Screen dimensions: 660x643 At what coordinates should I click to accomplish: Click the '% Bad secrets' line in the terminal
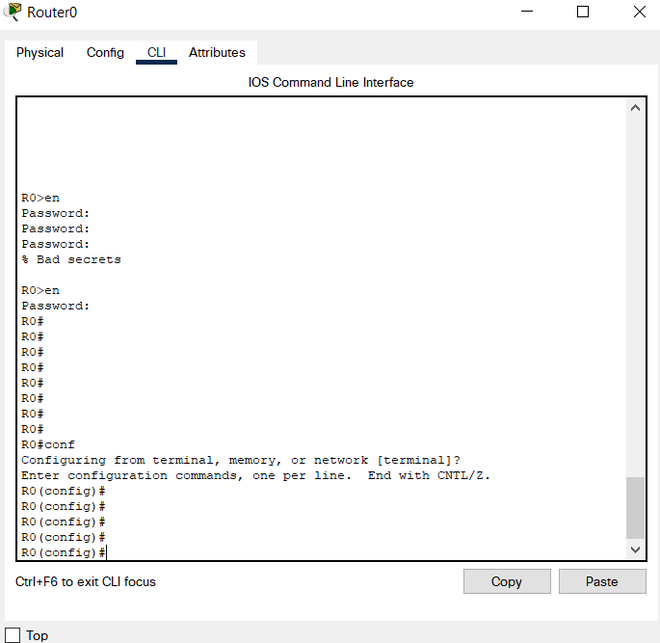(71, 260)
